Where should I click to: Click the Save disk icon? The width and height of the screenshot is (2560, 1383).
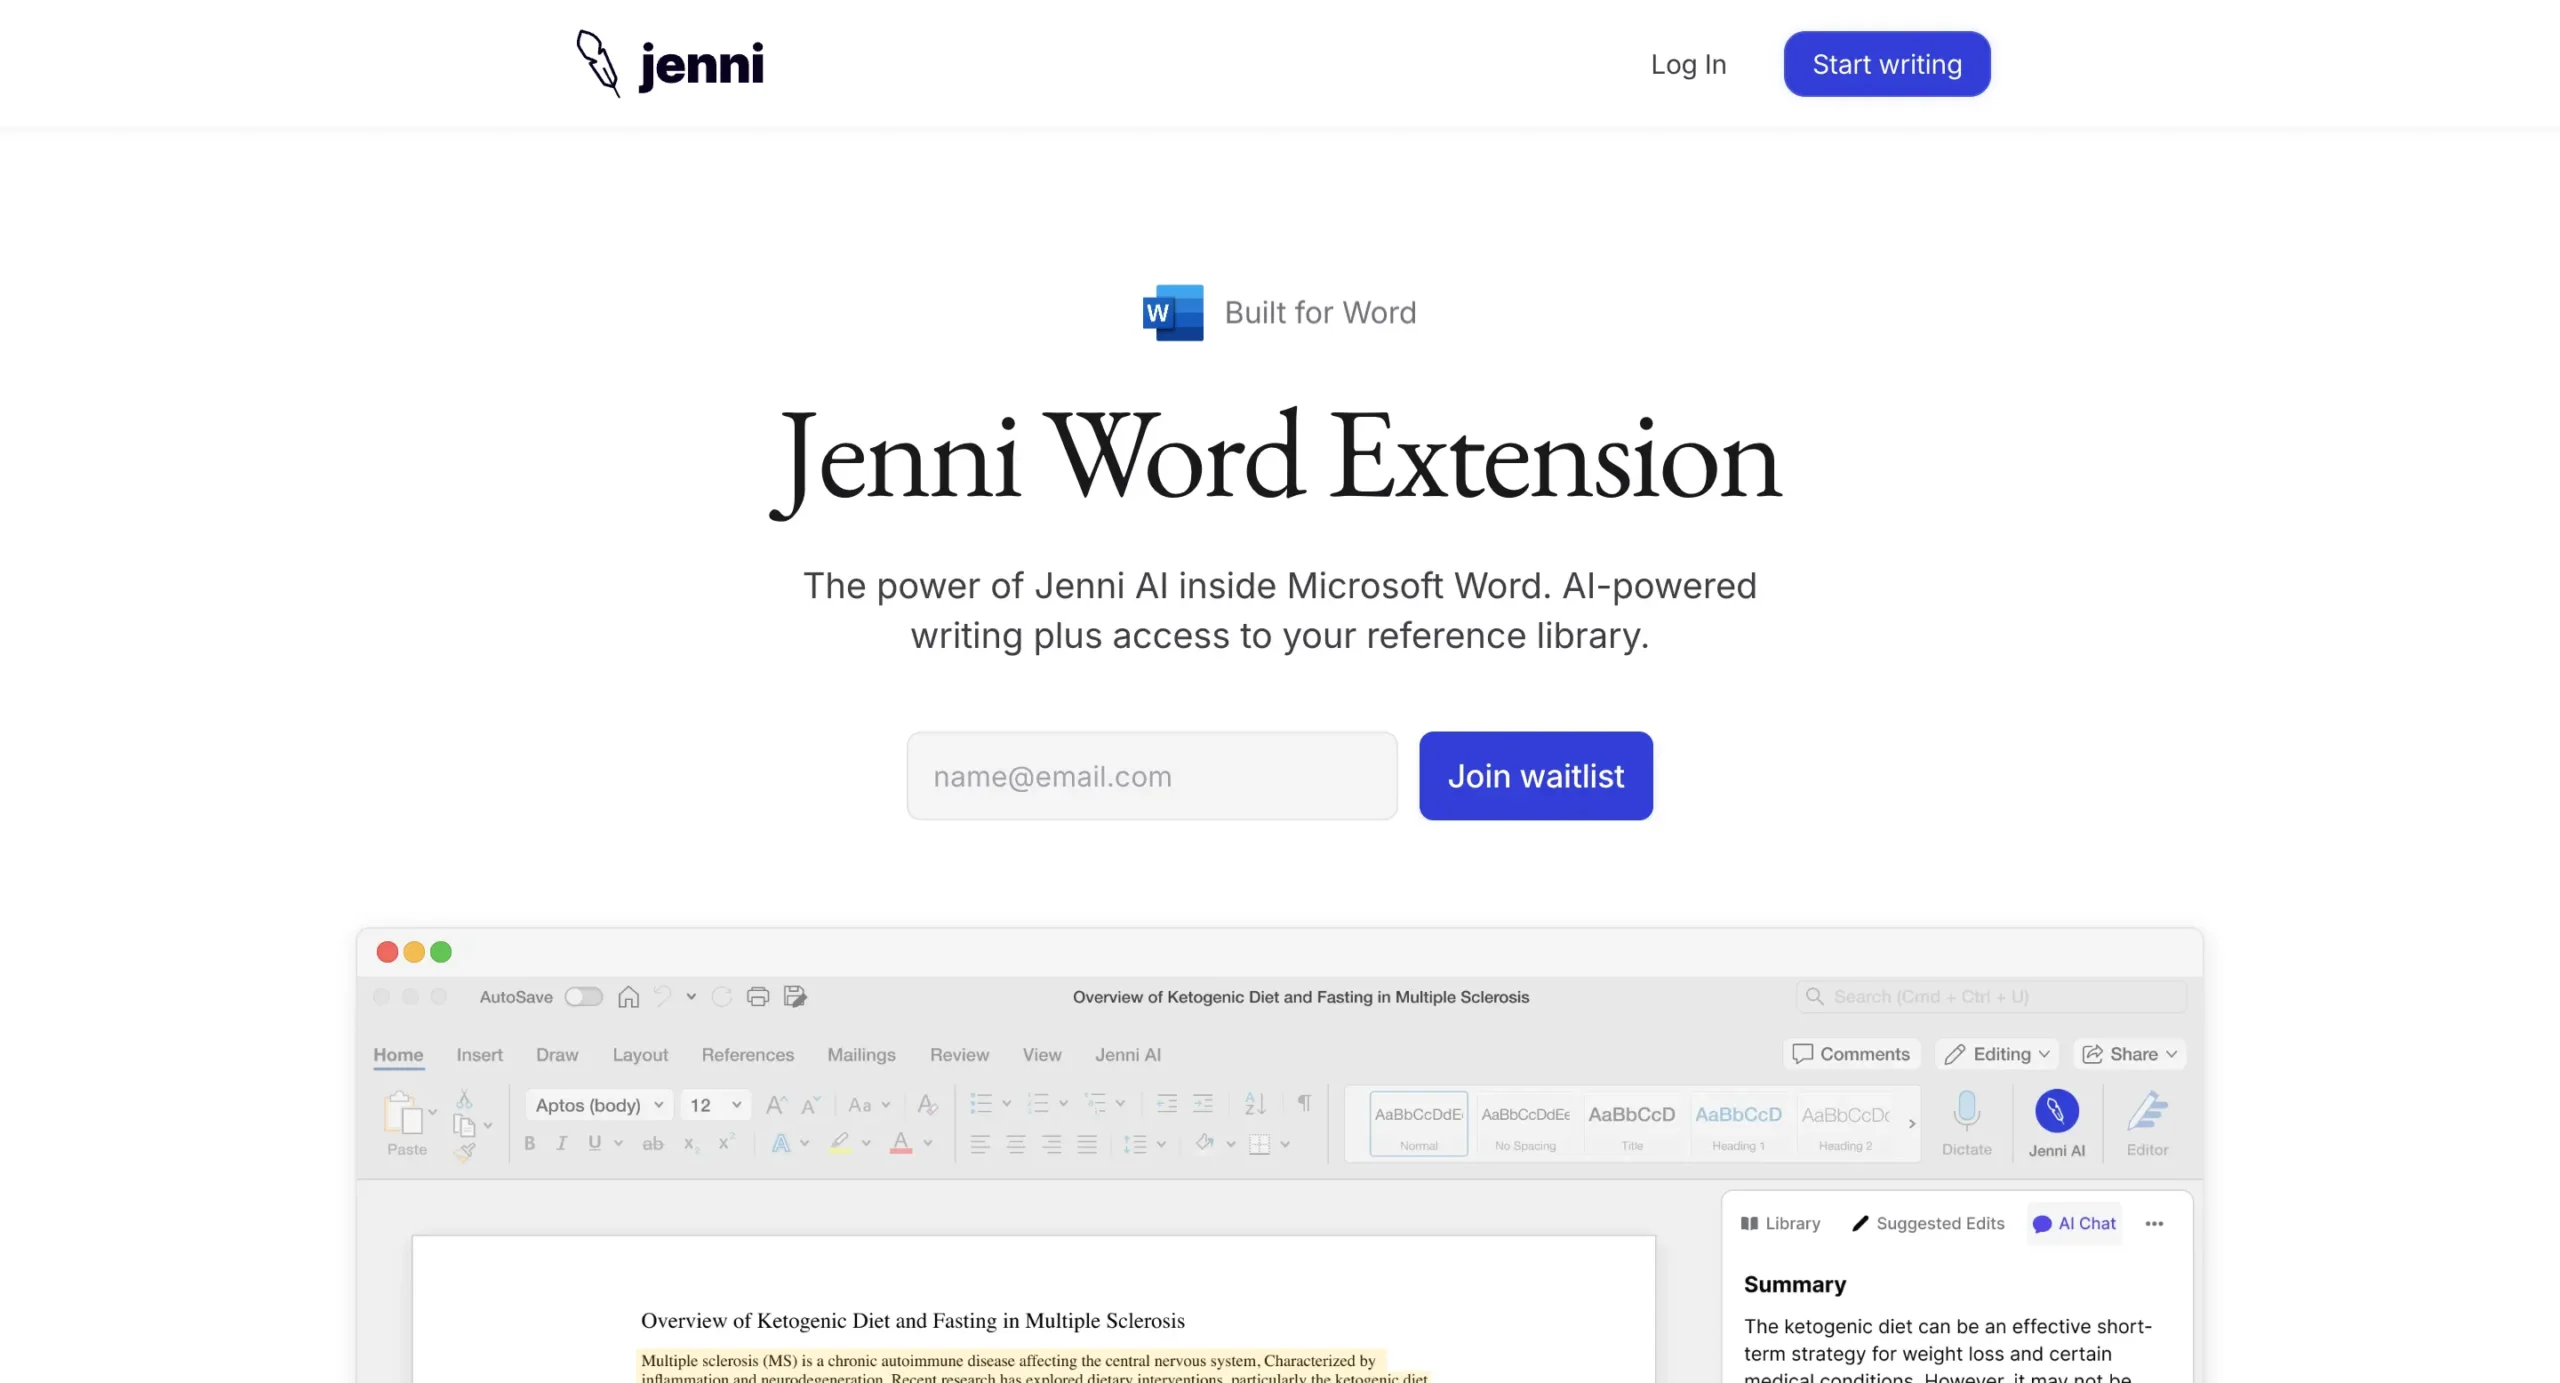click(x=795, y=997)
